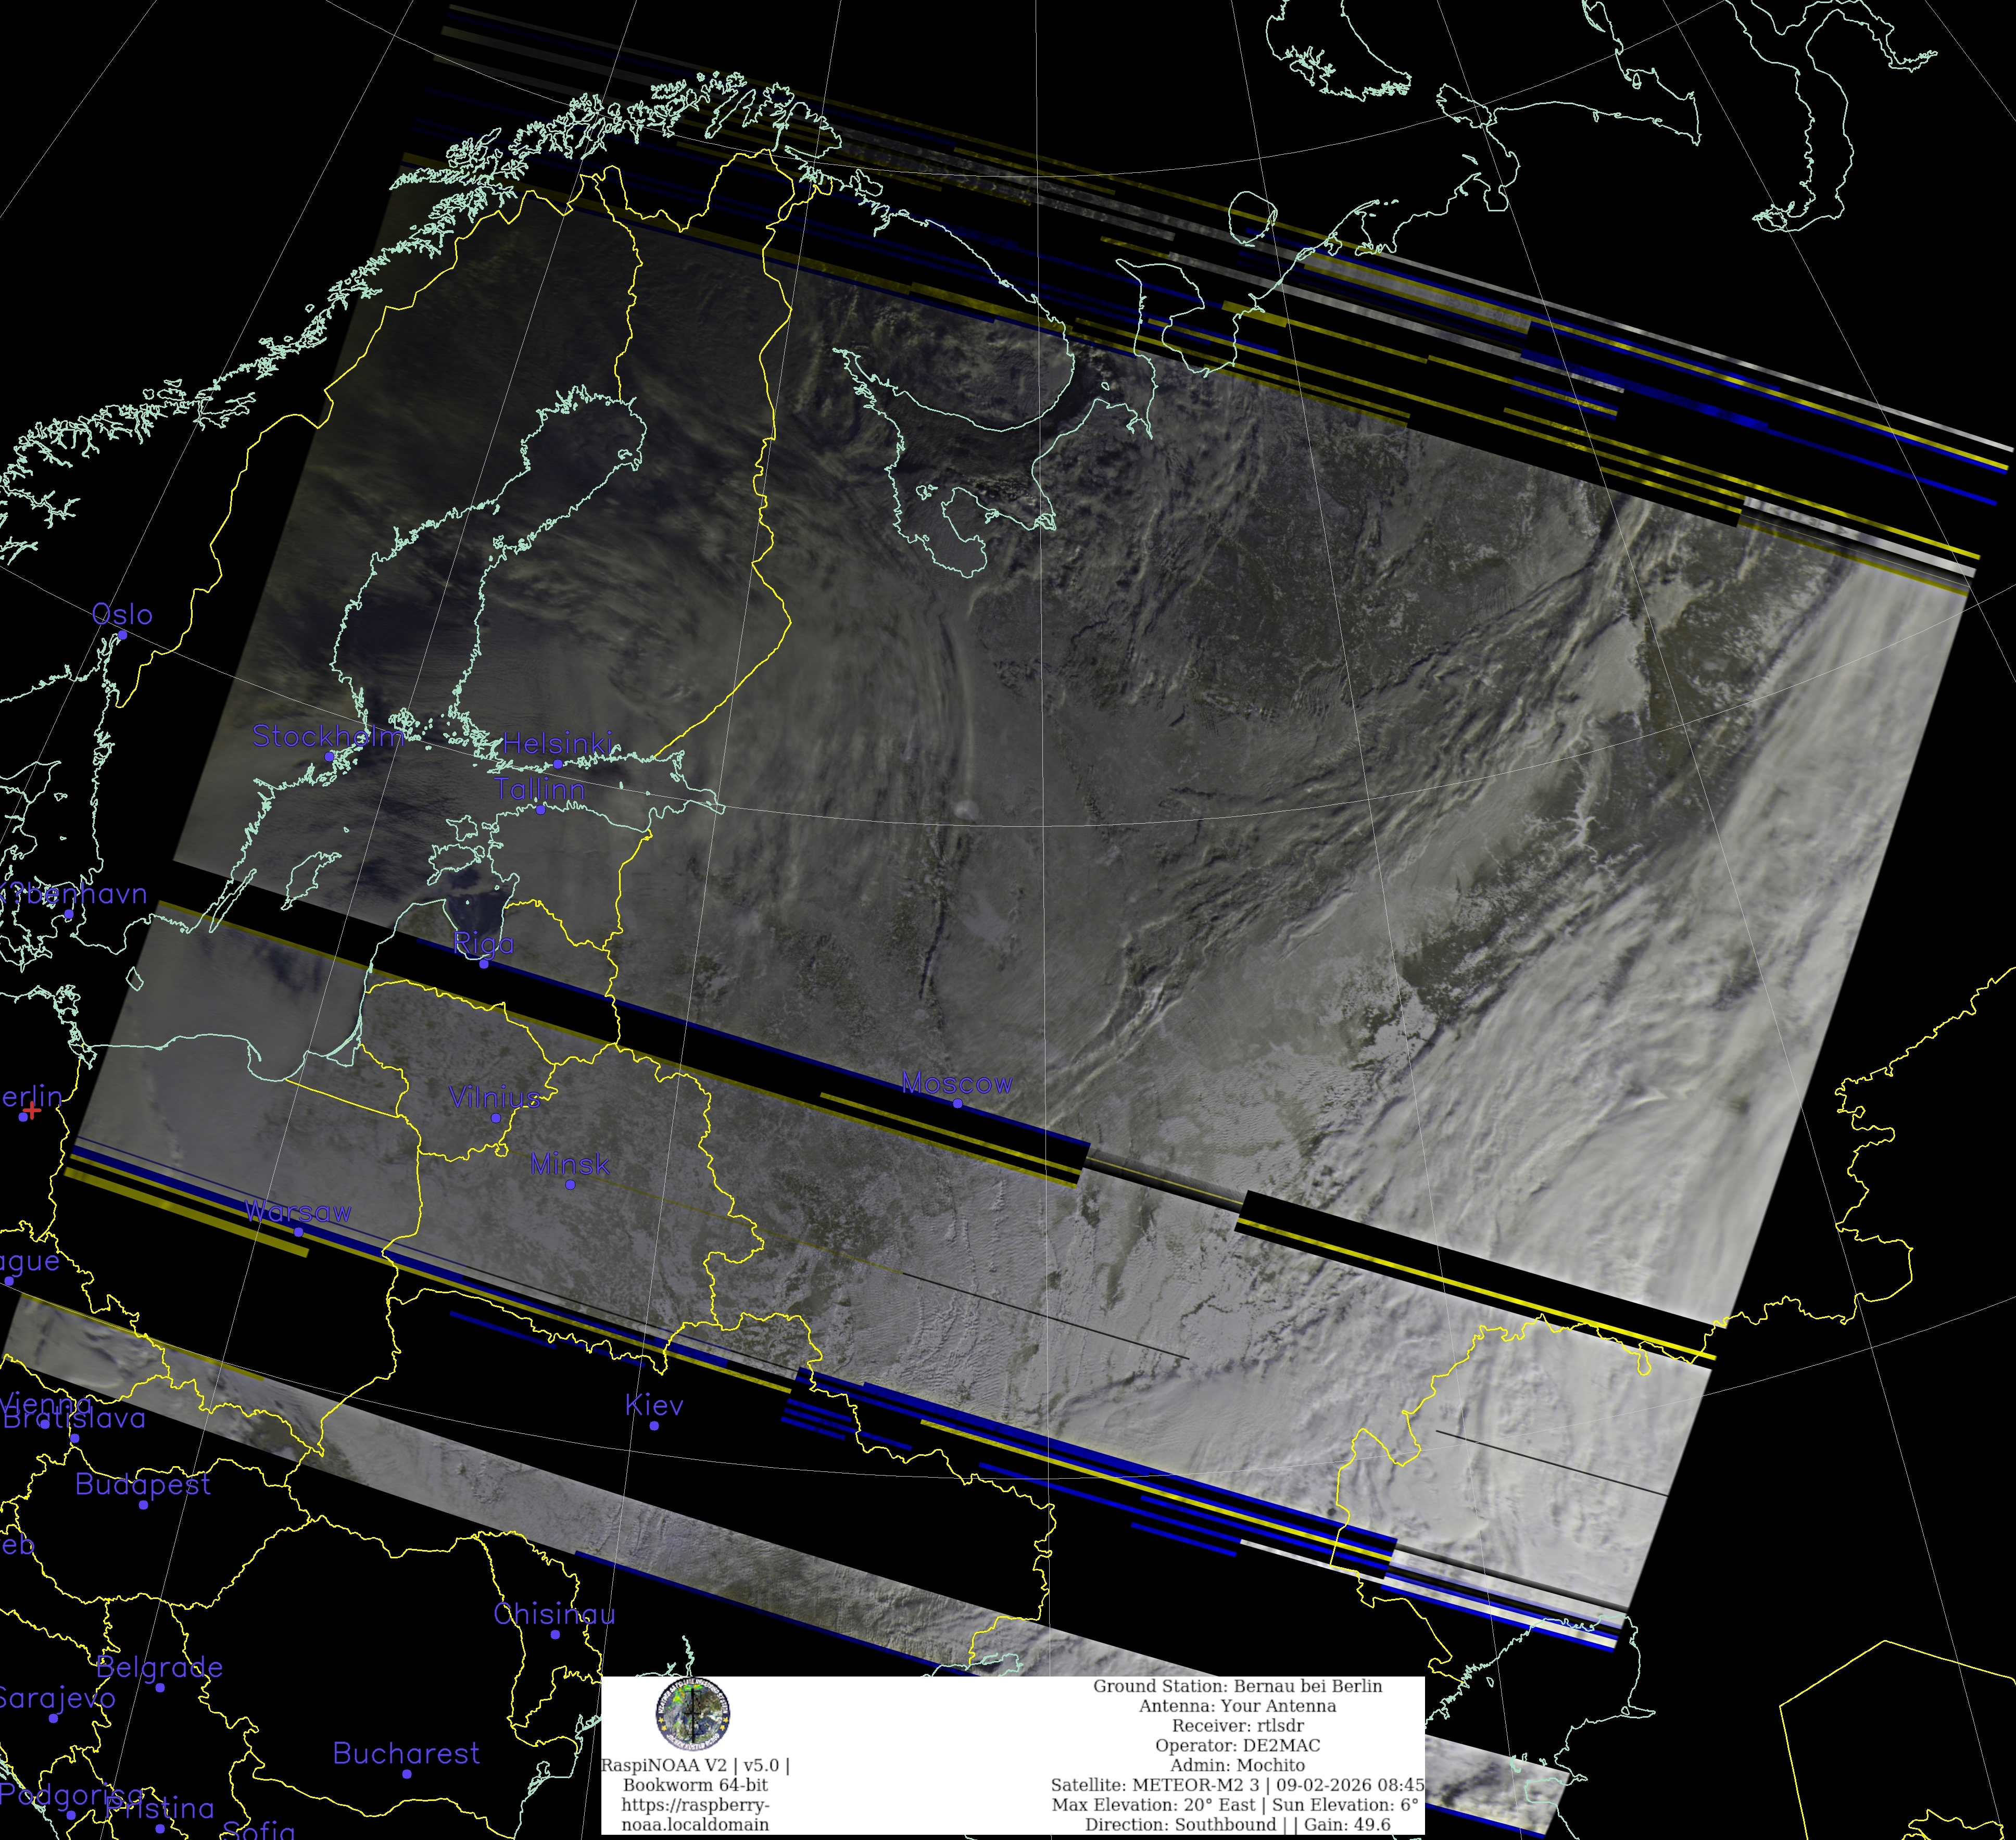This screenshot has height=1840, width=2016.
Task: Click the Moscow city dot marker
Action: tap(957, 1104)
